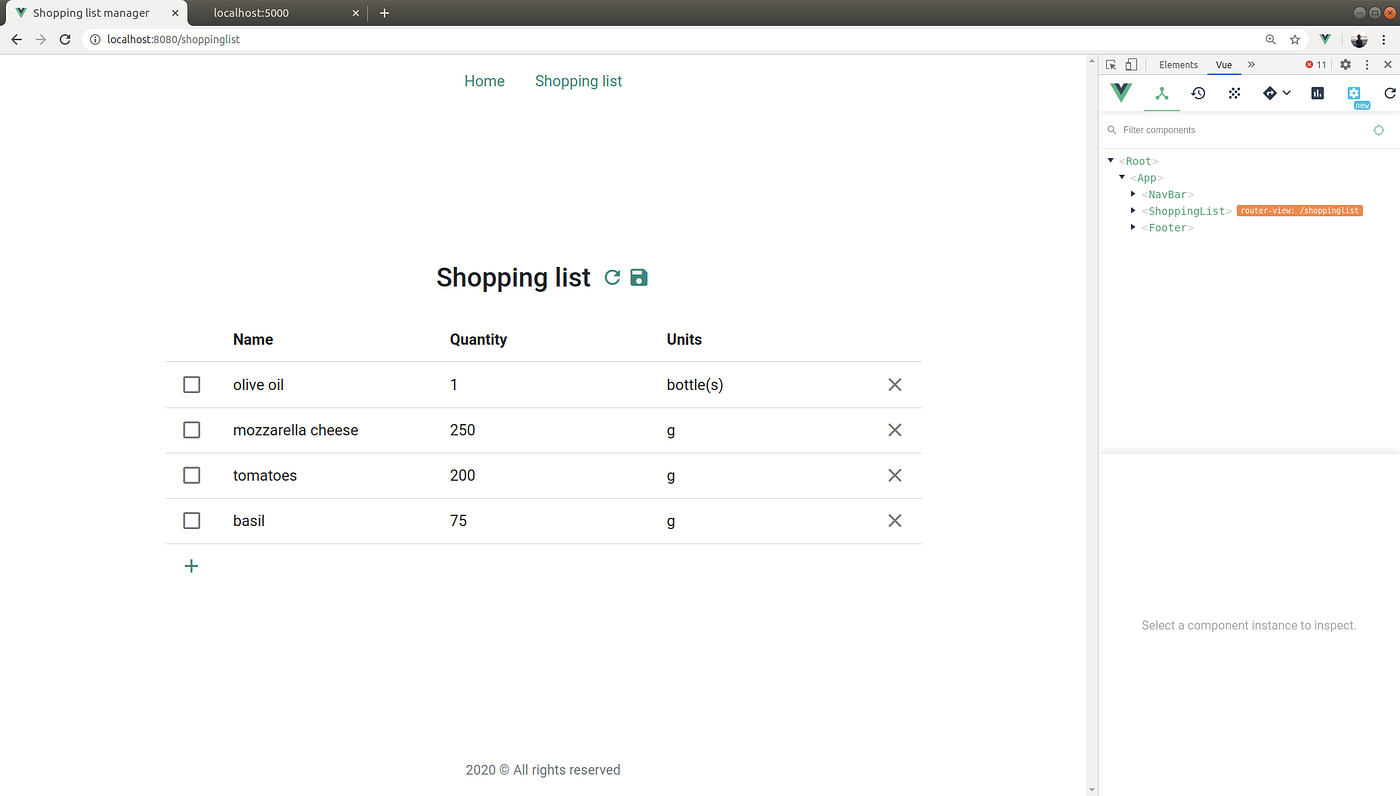Add a new item with plus icon
The width and height of the screenshot is (1400, 796).
[x=192, y=566]
